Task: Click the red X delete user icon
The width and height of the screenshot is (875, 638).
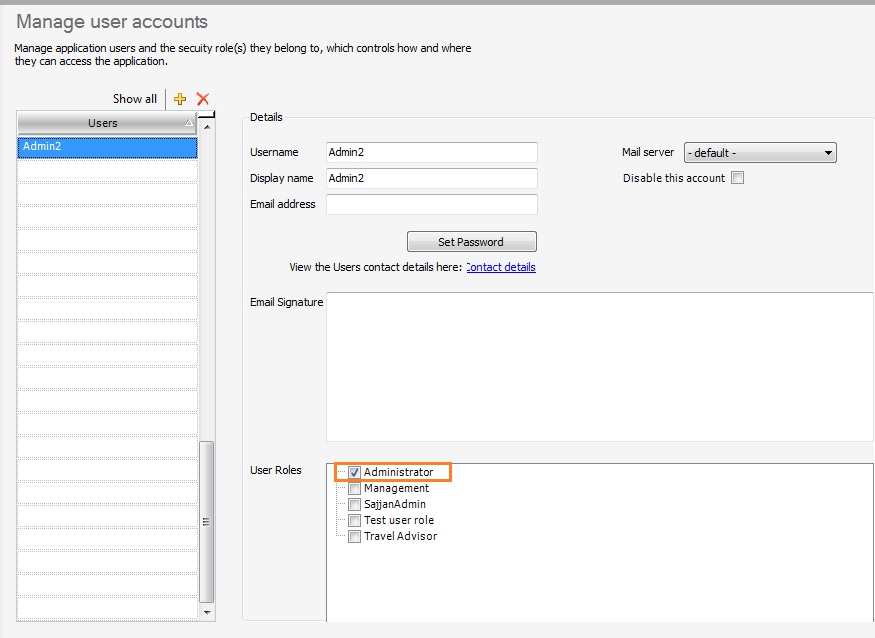Action: pyautogui.click(x=203, y=99)
